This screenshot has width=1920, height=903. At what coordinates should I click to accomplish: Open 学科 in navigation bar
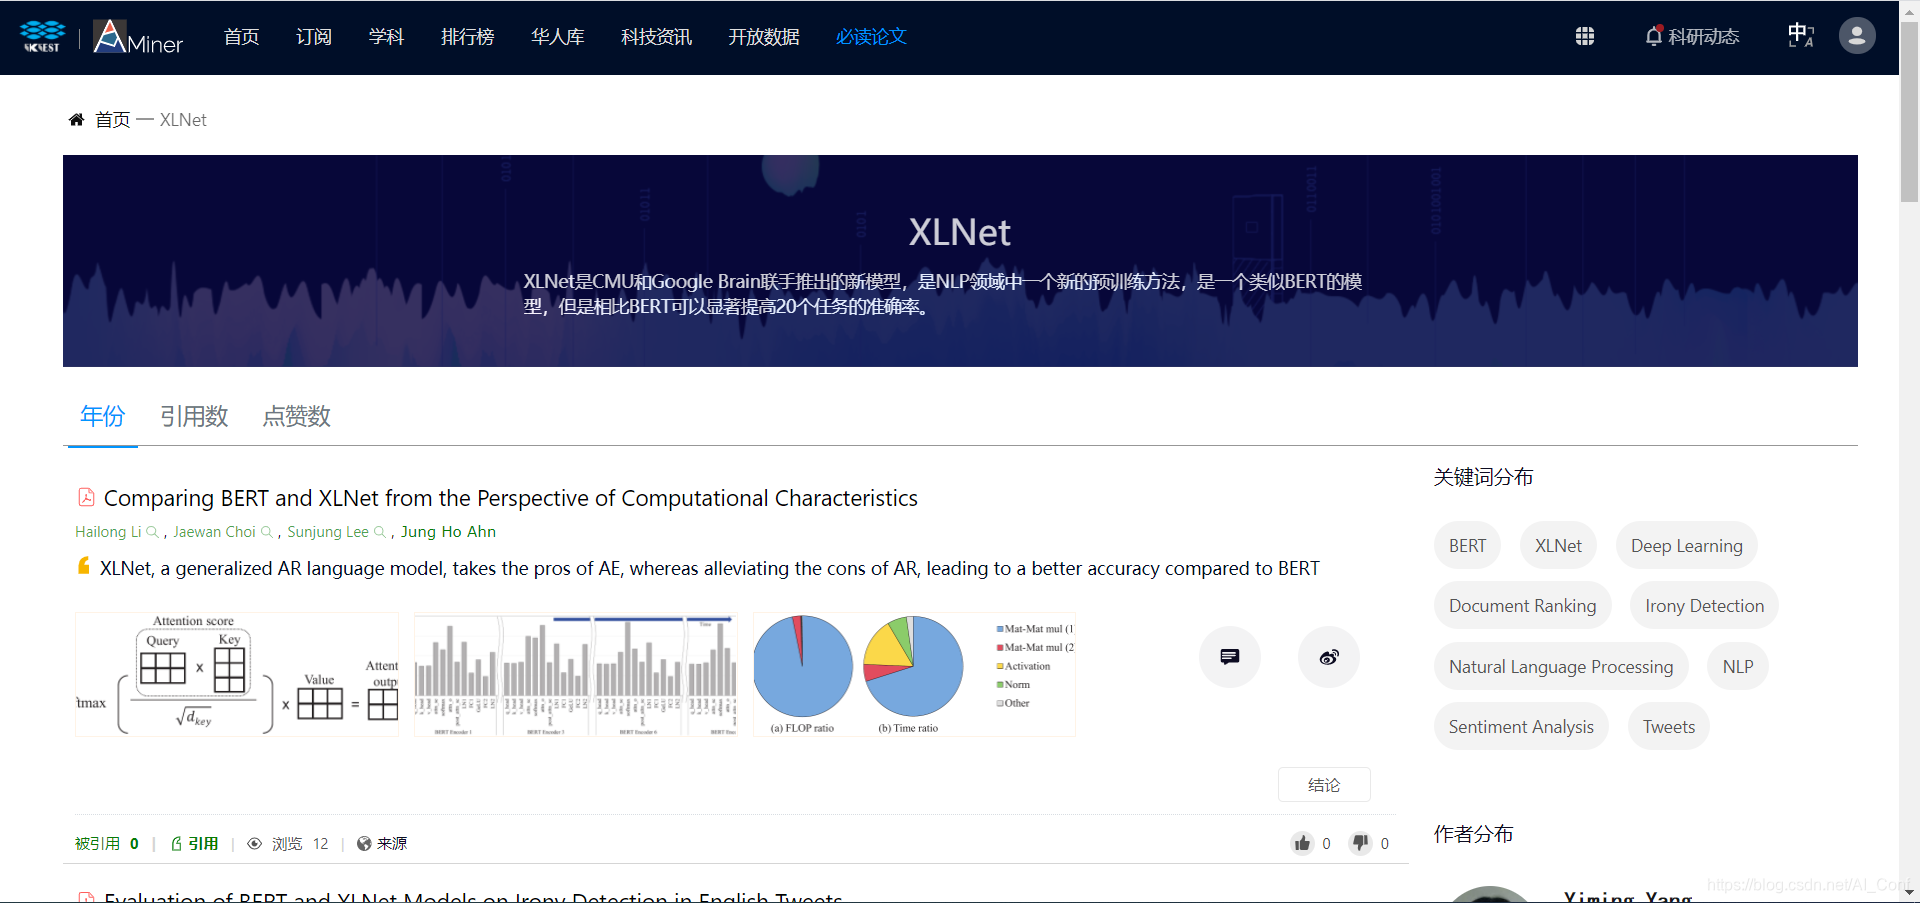point(386,37)
